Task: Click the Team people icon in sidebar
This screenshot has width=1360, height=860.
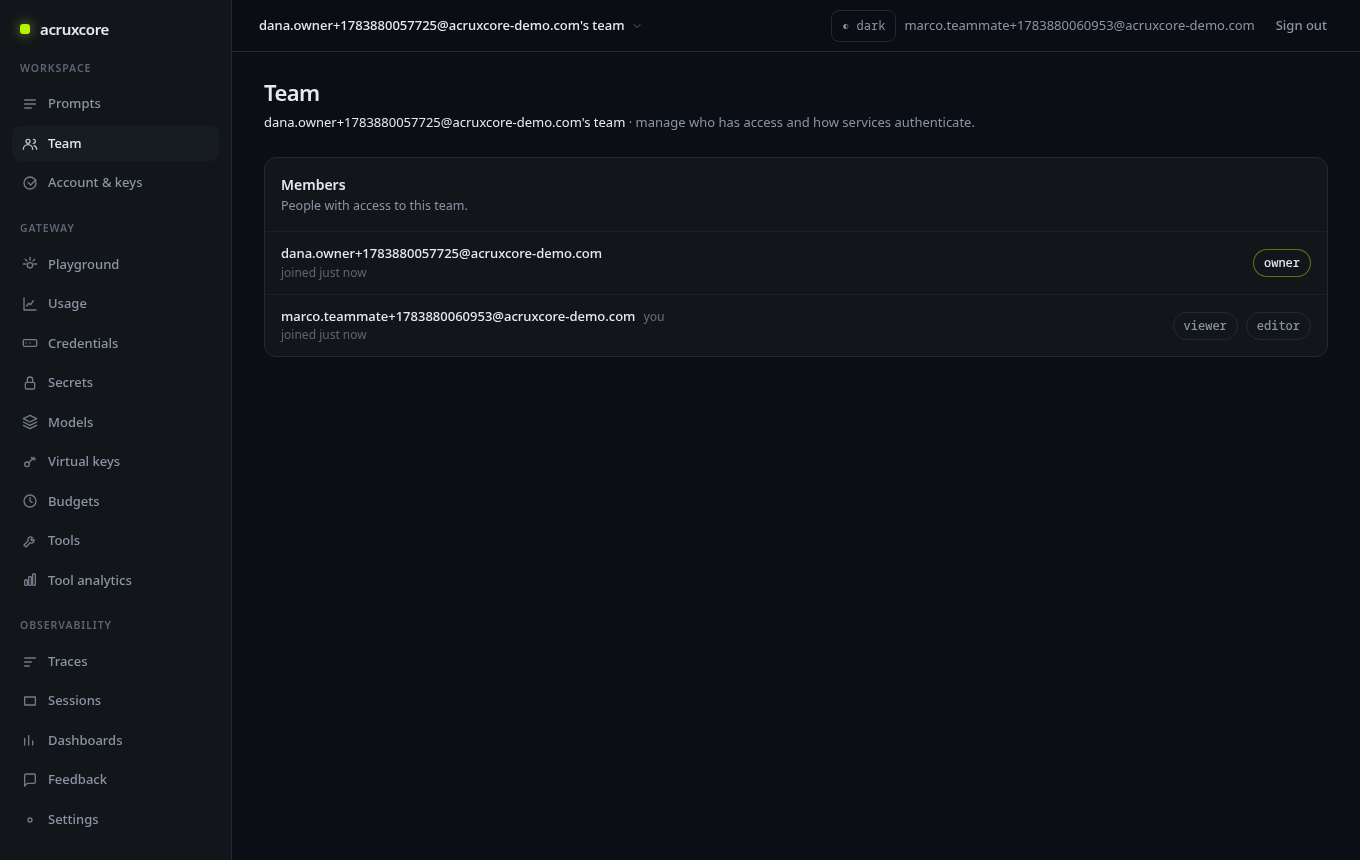Action: pos(30,144)
